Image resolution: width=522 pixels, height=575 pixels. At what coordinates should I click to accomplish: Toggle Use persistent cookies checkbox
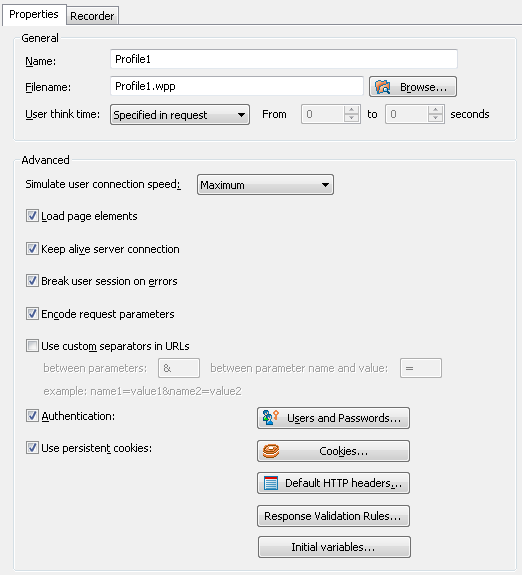pos(32,448)
